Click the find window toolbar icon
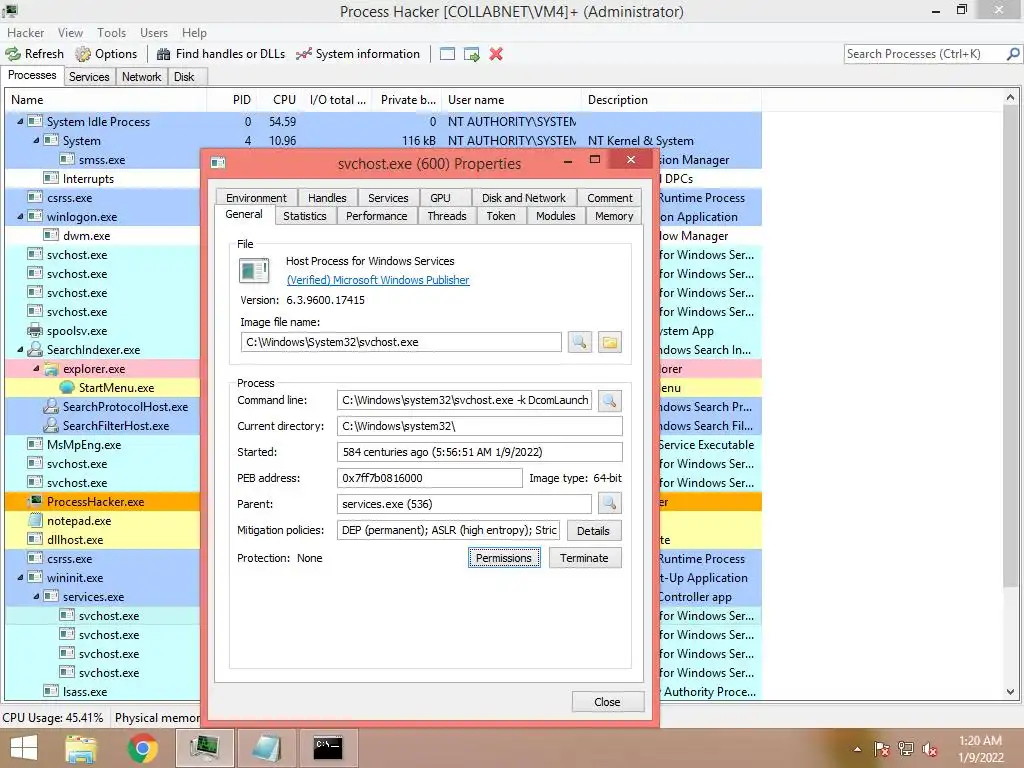The width and height of the screenshot is (1024, 768). point(447,54)
